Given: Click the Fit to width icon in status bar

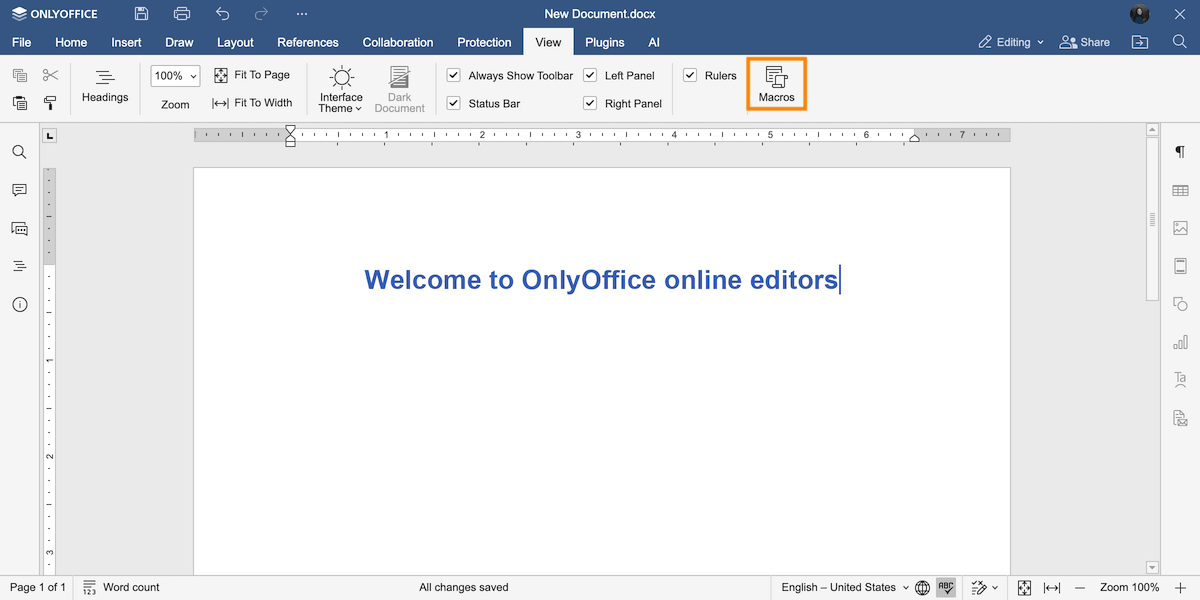Looking at the screenshot, I should 1052,587.
